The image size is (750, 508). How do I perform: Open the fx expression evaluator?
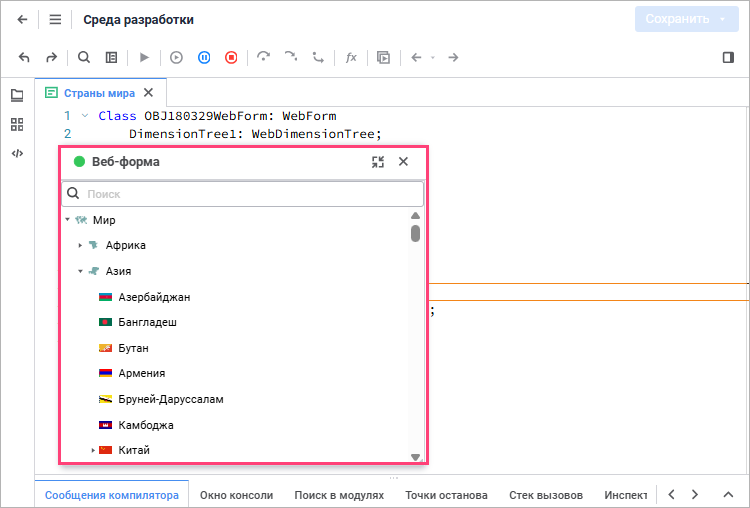click(351, 57)
